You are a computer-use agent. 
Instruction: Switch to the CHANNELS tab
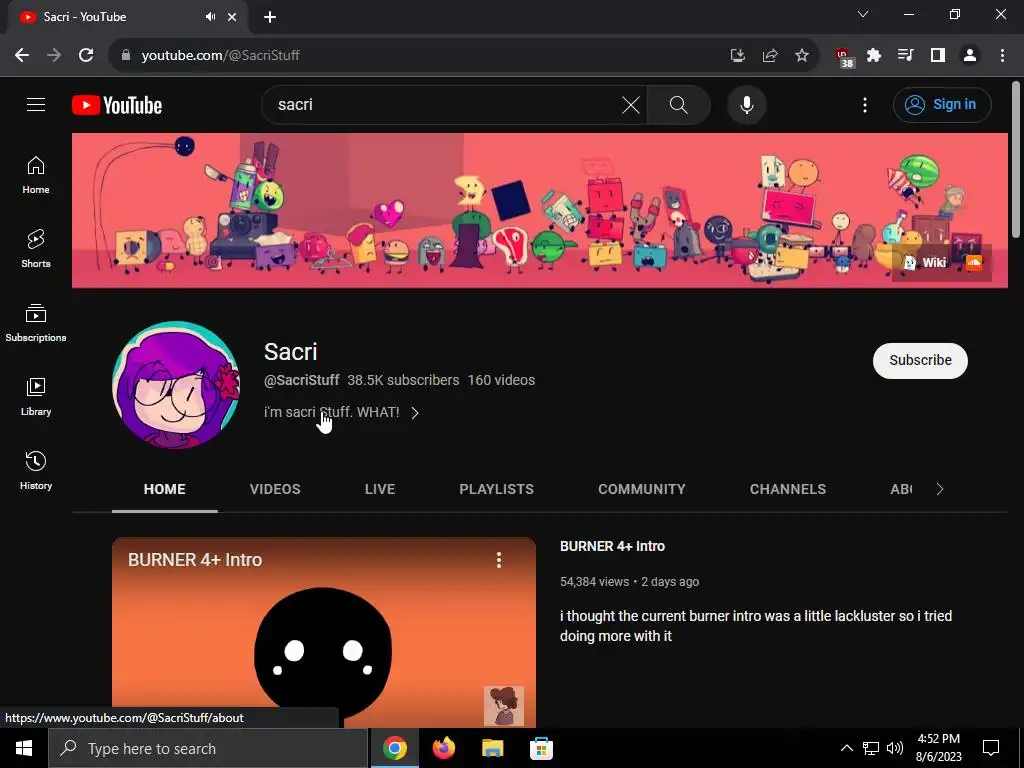click(x=788, y=489)
